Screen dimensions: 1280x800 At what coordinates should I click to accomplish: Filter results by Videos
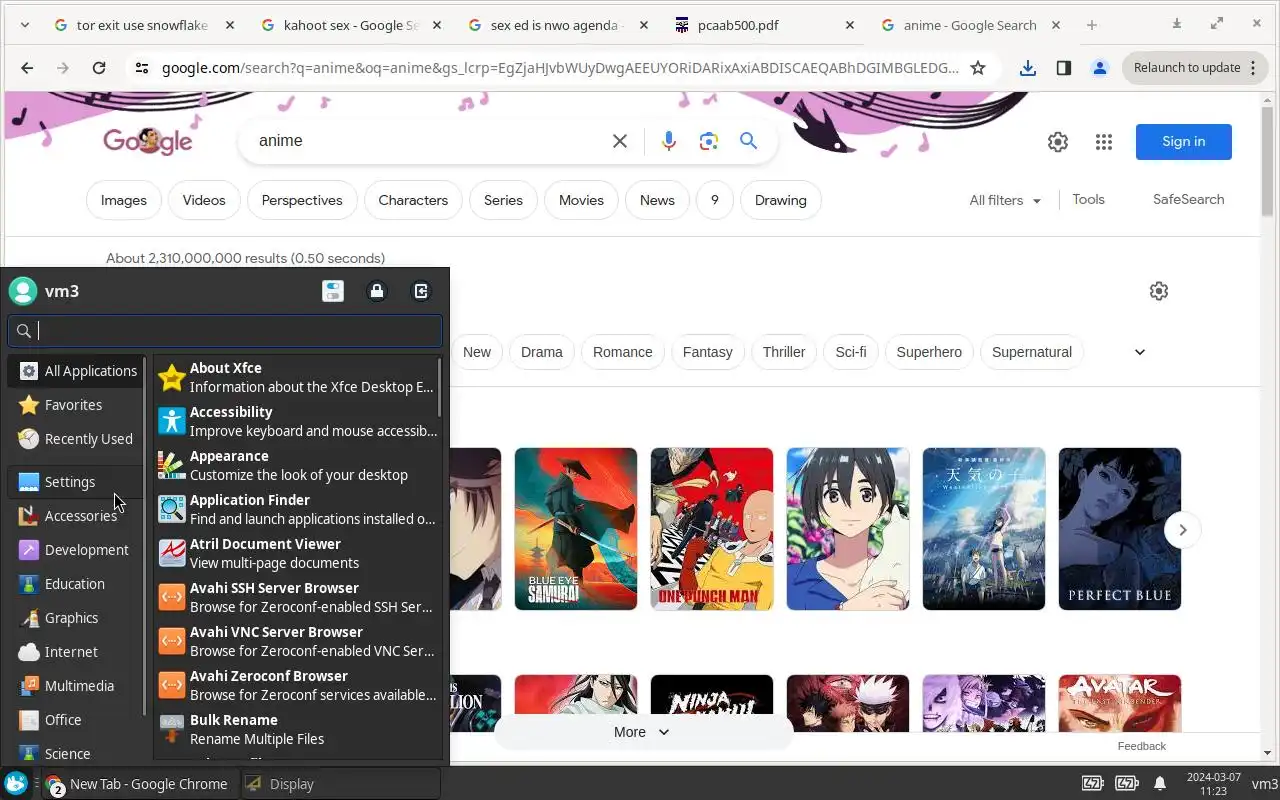pyautogui.click(x=204, y=200)
